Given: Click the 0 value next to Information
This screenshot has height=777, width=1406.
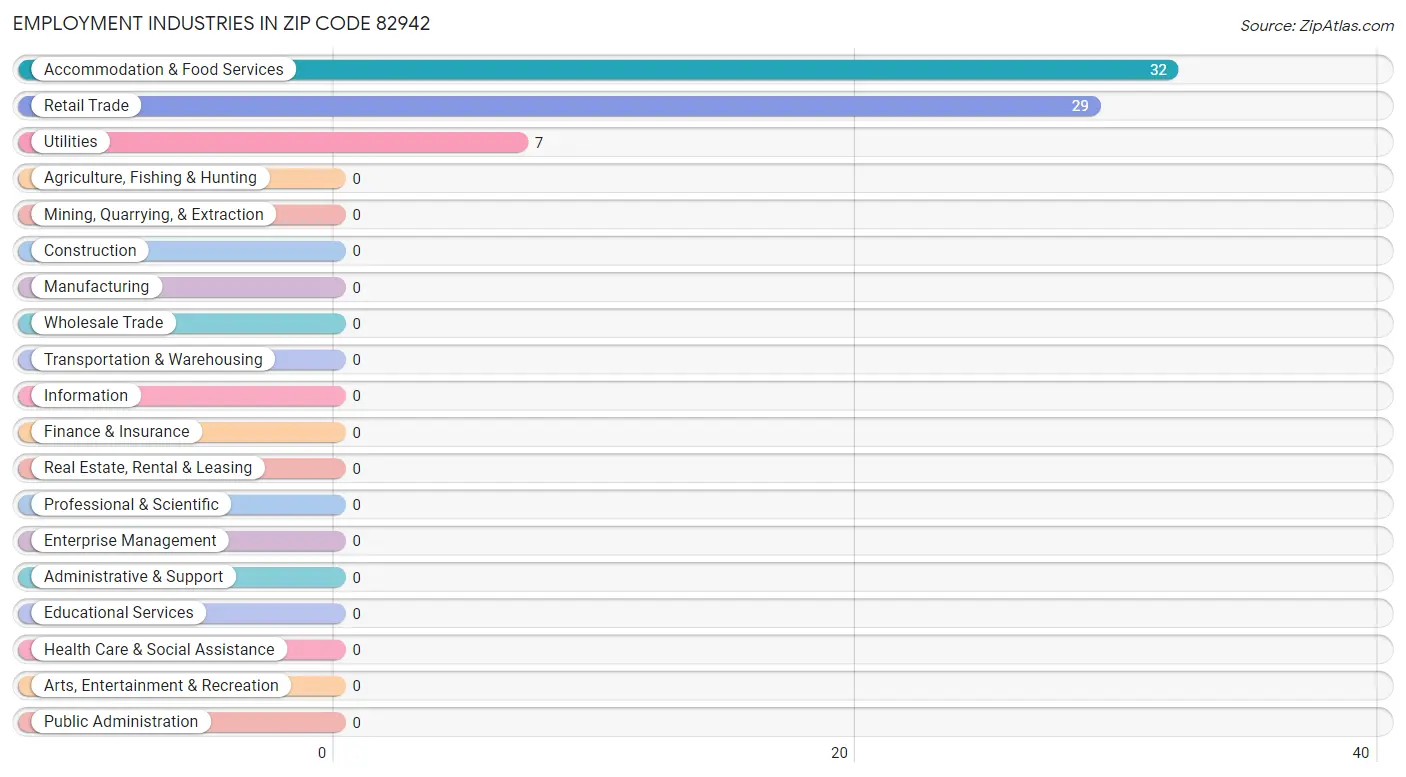Looking at the screenshot, I should 356,396.
